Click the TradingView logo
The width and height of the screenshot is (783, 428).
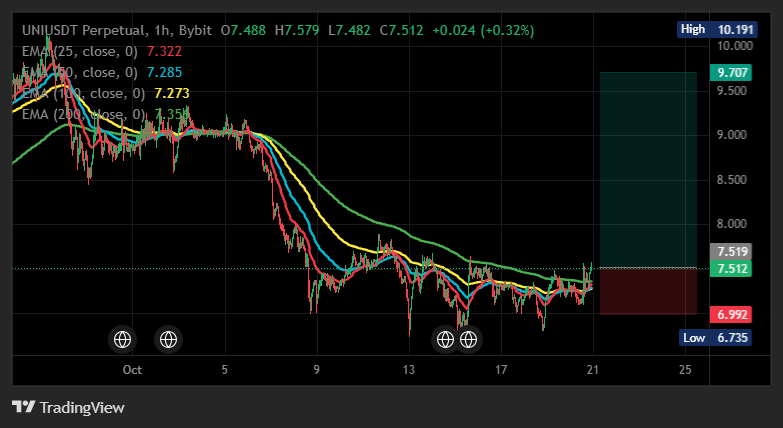coord(68,407)
